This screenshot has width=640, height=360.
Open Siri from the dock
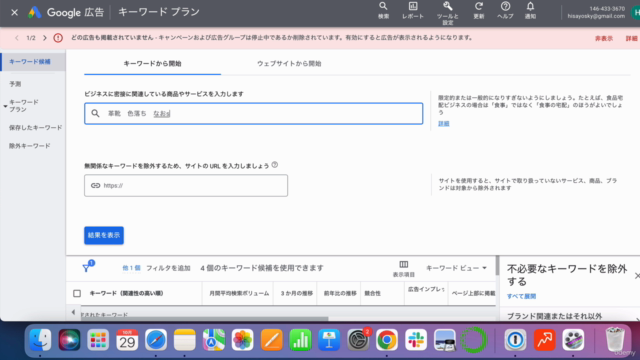pos(69,340)
